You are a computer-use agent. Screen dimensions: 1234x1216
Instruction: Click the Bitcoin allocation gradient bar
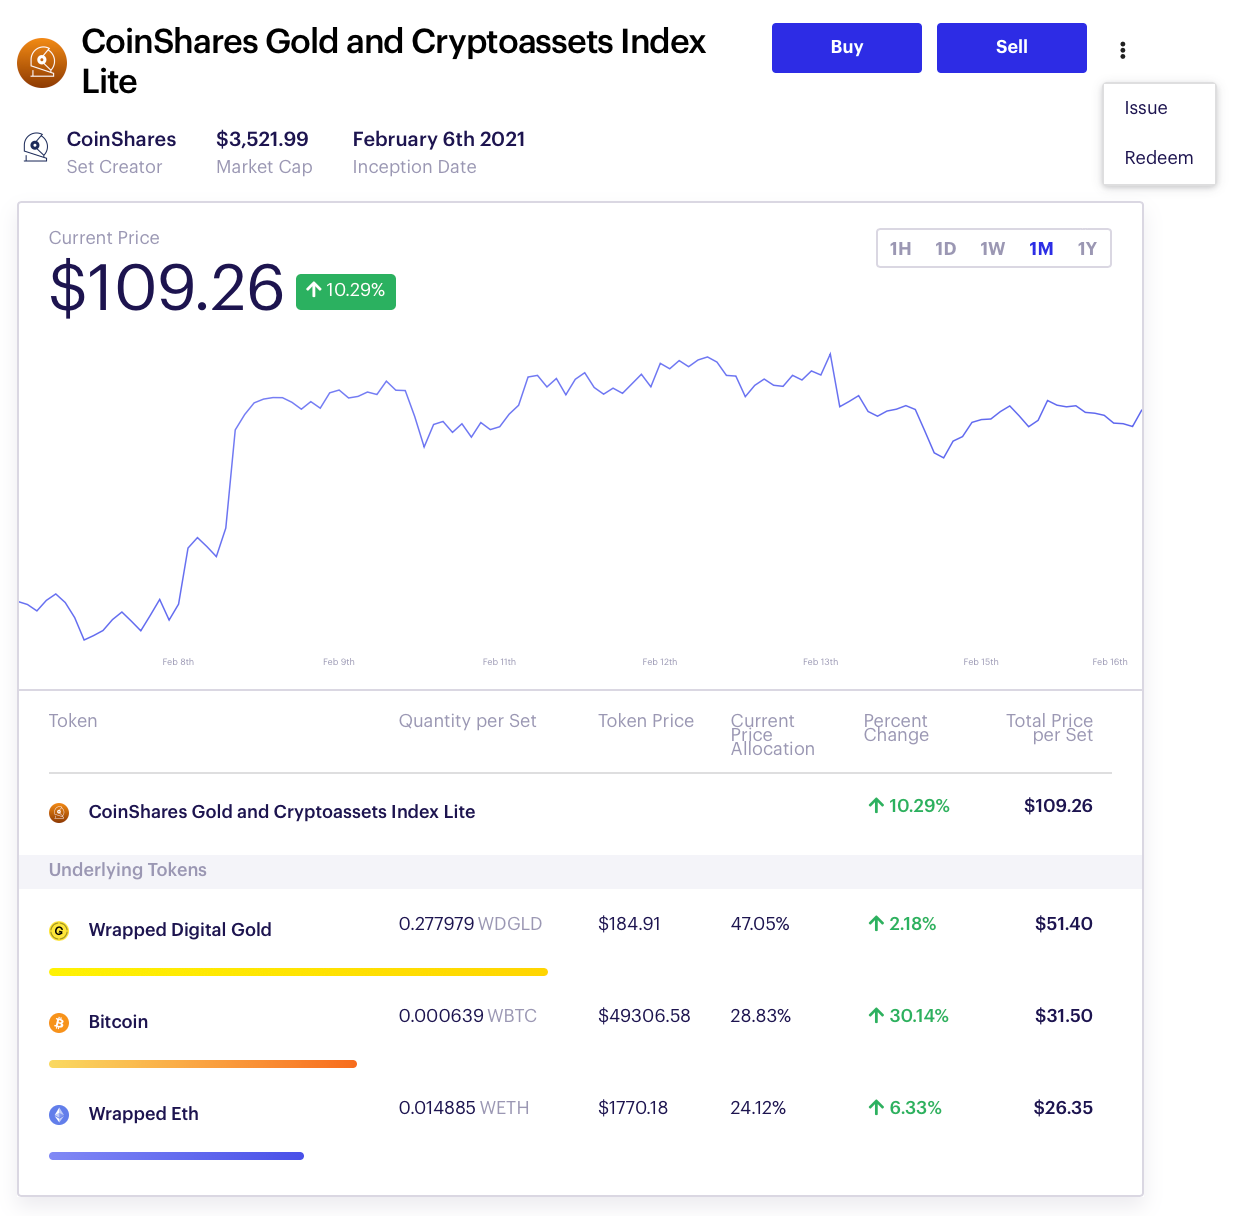click(x=203, y=1063)
